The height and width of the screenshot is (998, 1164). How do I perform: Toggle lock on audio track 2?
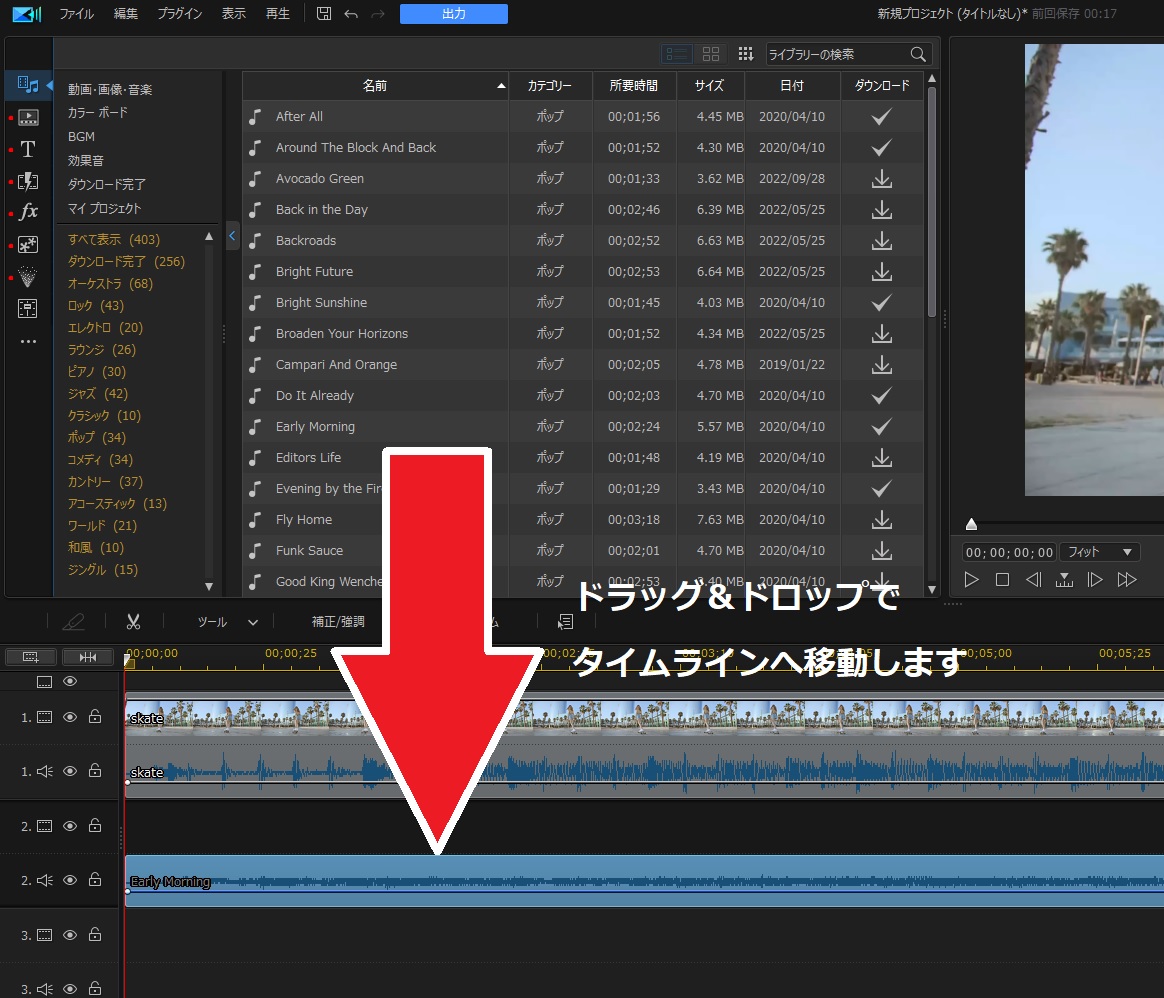[x=95, y=881]
